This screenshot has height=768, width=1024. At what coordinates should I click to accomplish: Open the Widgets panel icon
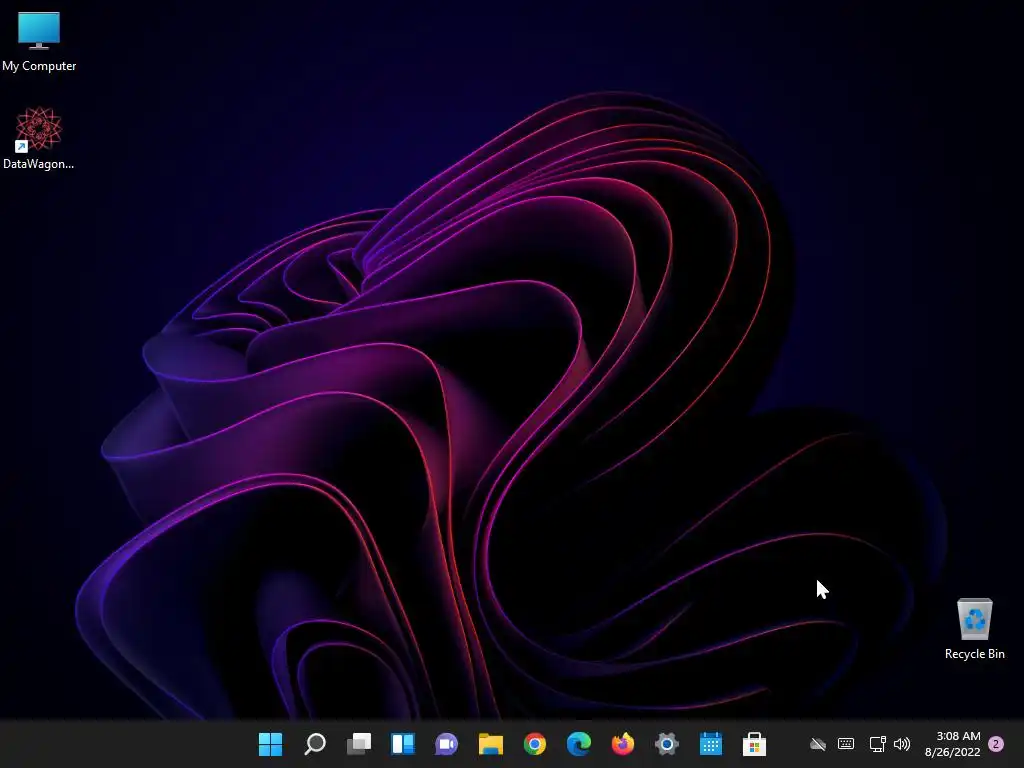(x=403, y=744)
